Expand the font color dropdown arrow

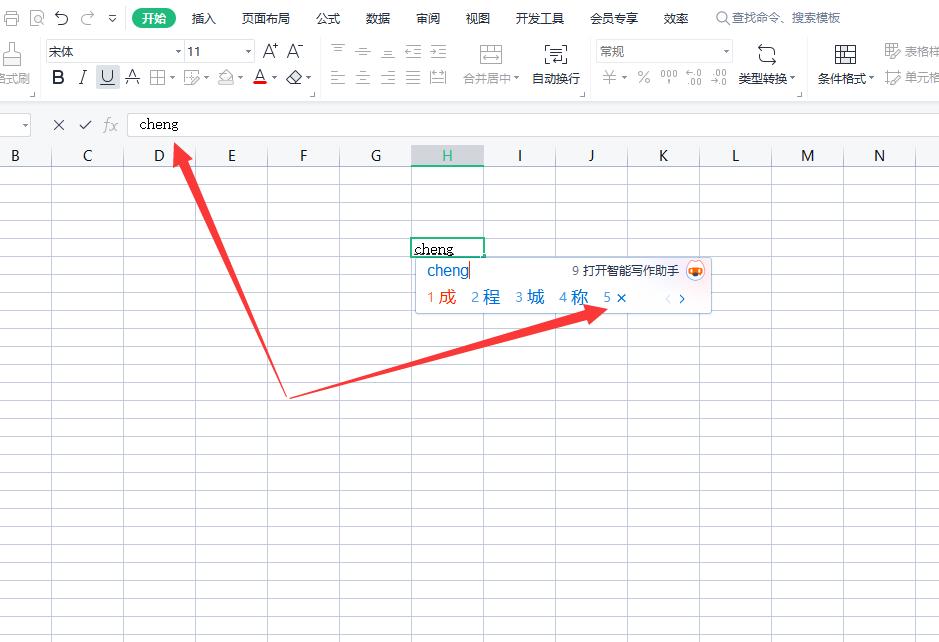pyautogui.click(x=274, y=77)
